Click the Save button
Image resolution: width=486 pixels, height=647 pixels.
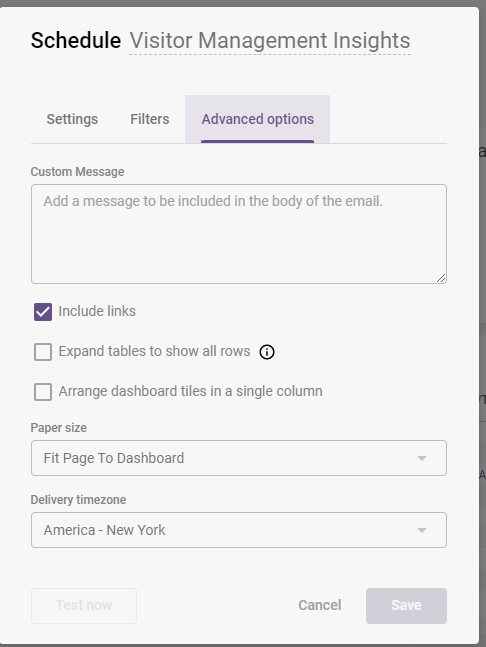click(406, 605)
